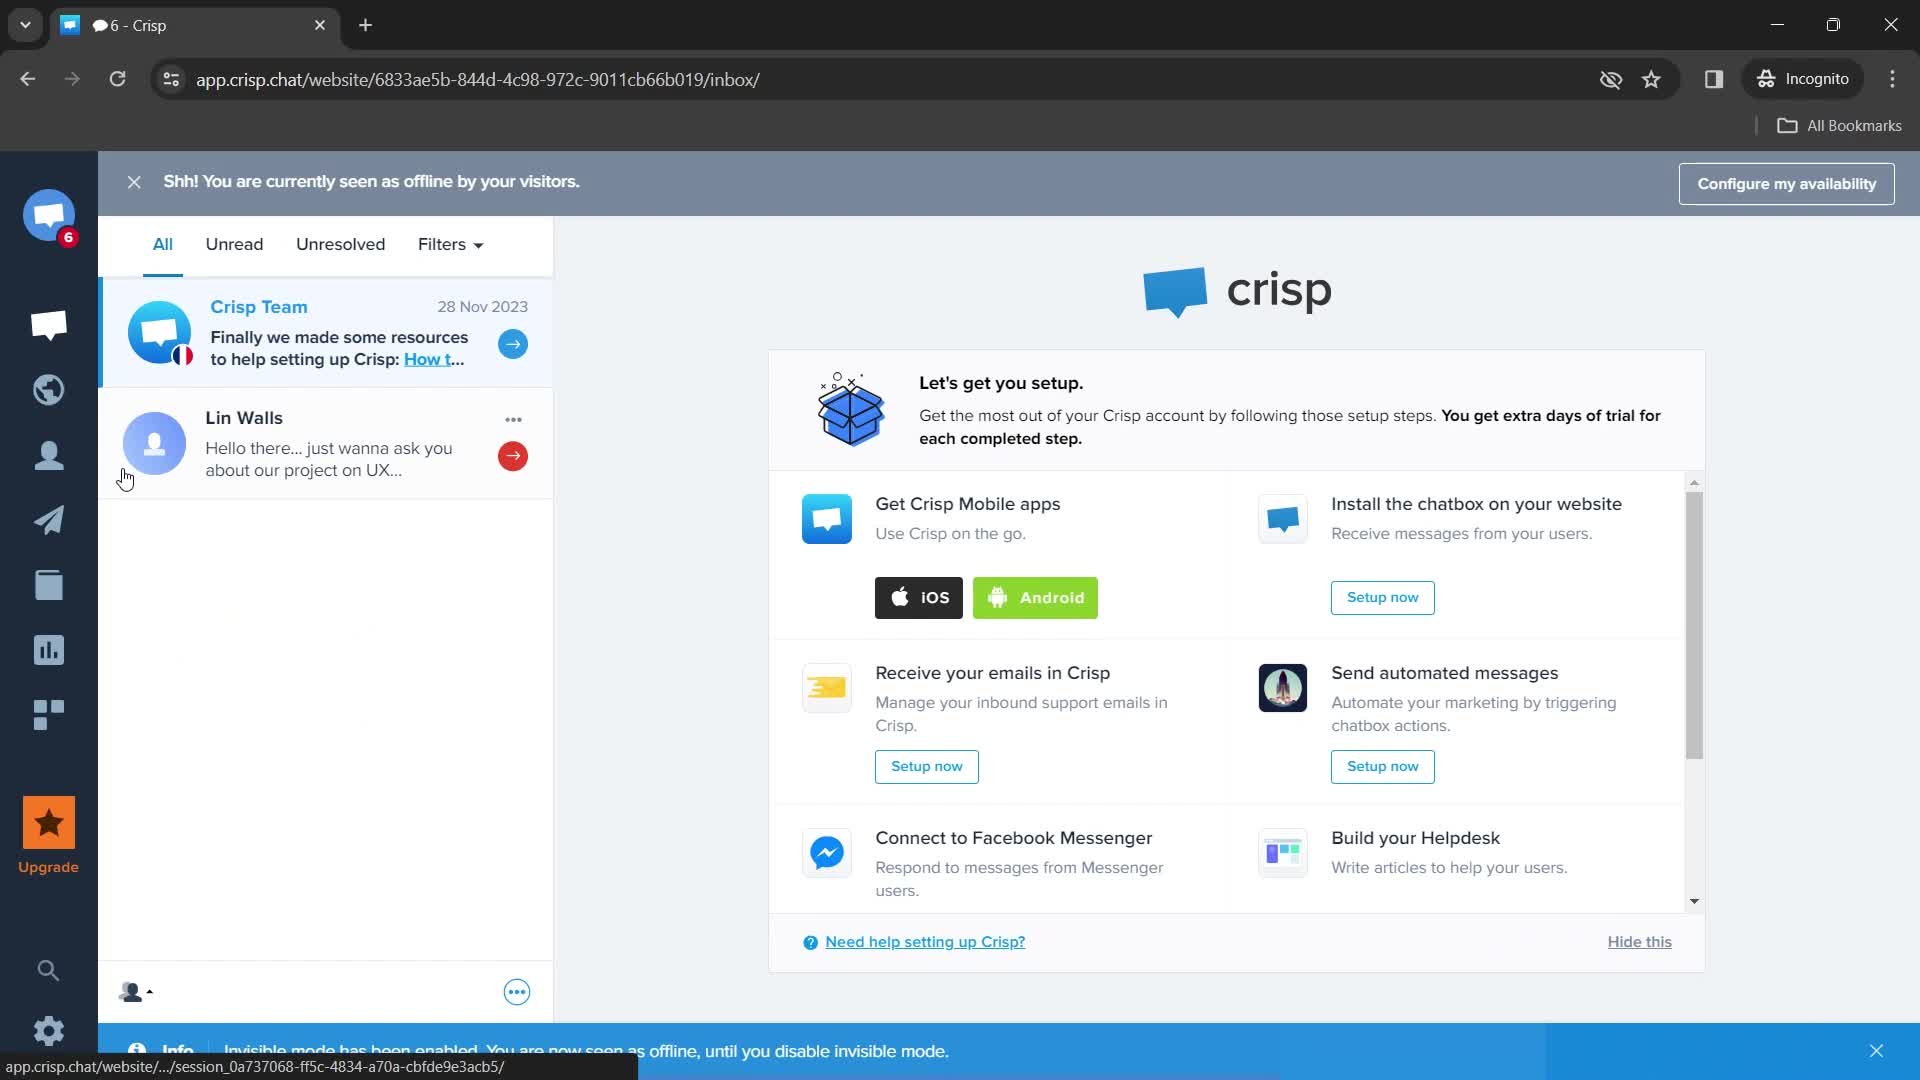Viewport: 1920px width, 1080px height.
Task: Click the Unread messages tab
Action: [233, 244]
